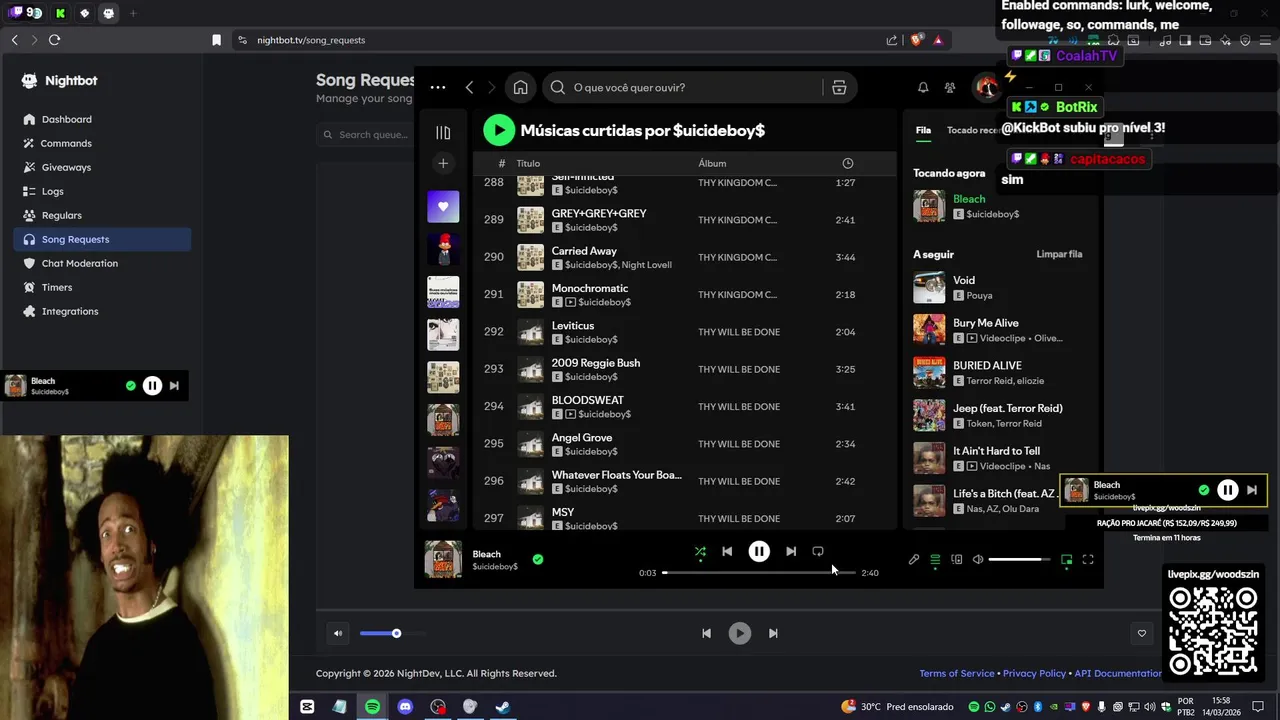Image resolution: width=1280 pixels, height=720 pixels.
Task: Select track 'Angel Grove'
Action: (x=685, y=444)
